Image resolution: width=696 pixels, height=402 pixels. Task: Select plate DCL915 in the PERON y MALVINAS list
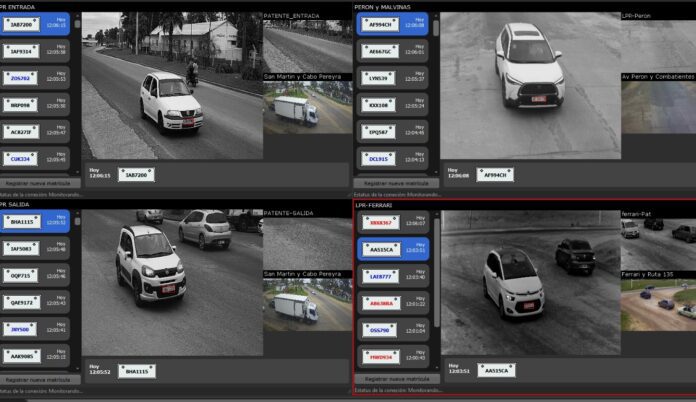(x=392, y=158)
